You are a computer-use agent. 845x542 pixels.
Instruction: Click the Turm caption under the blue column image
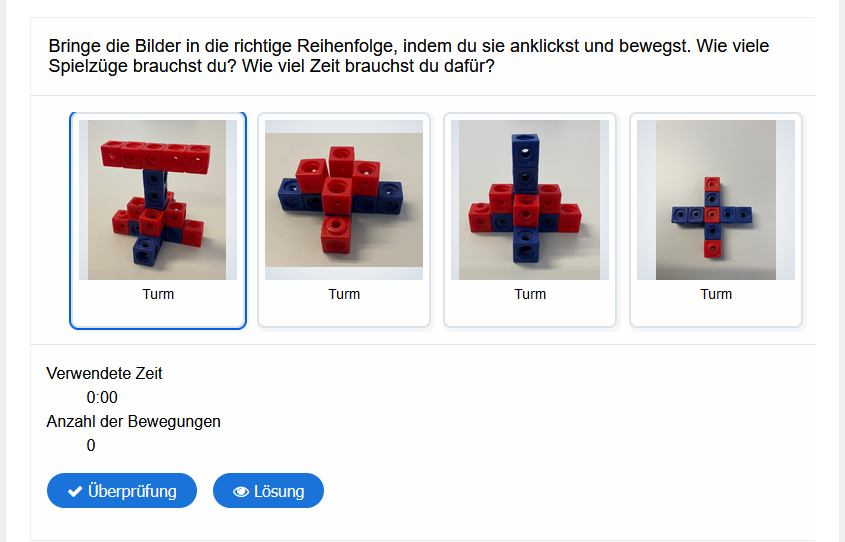pos(530,294)
